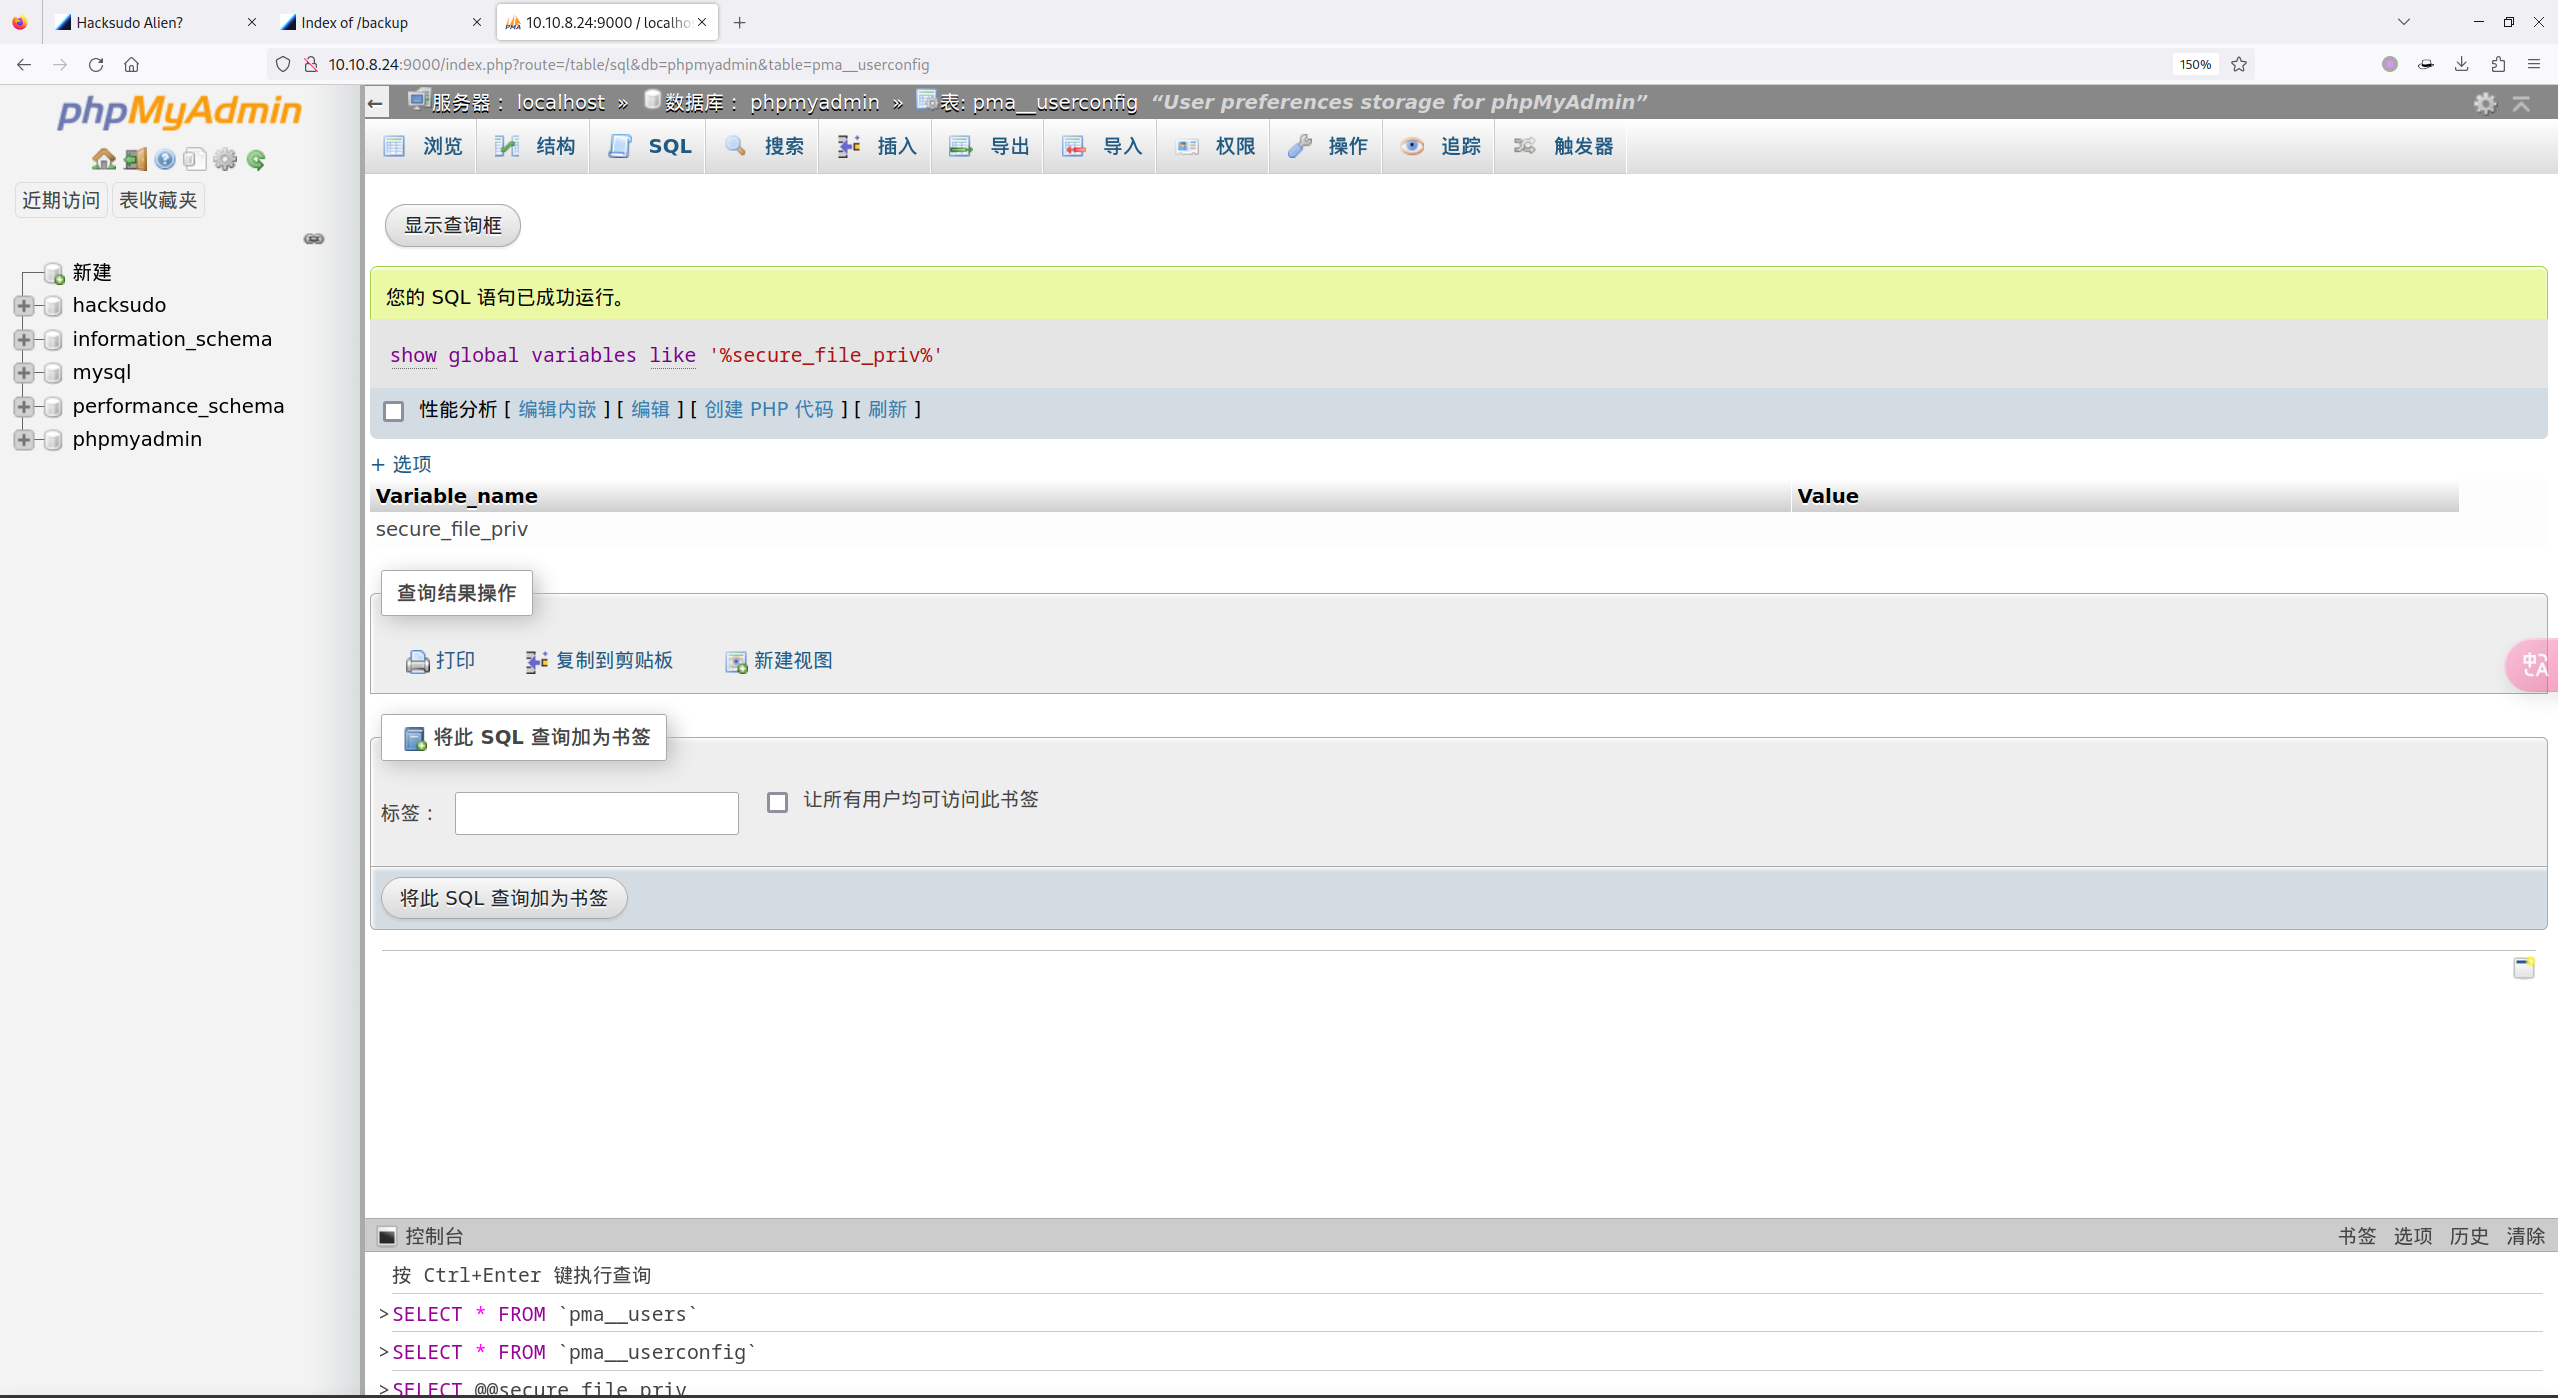
Task: Check 让所有用户均可访问此书签 checkbox
Action: pyautogui.click(x=777, y=802)
